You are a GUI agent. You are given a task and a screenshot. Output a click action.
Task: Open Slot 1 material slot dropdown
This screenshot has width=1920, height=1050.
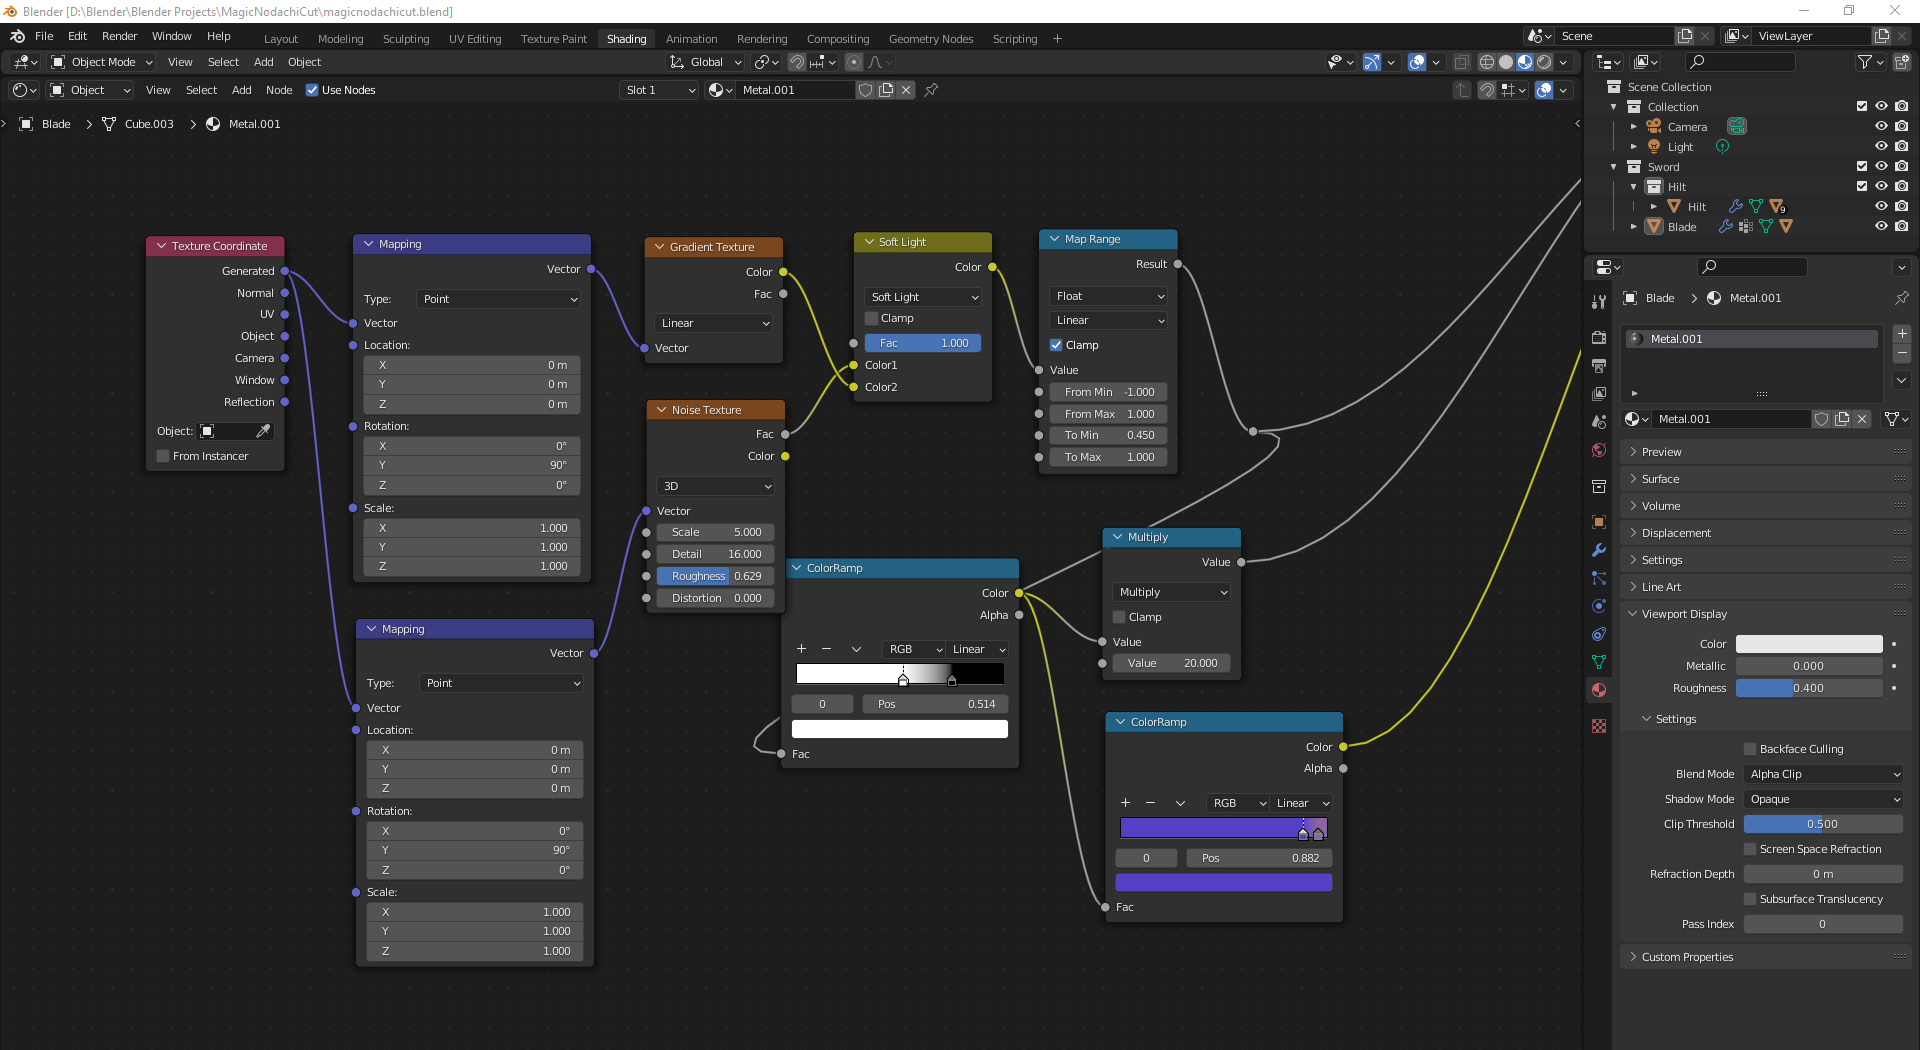[659, 90]
